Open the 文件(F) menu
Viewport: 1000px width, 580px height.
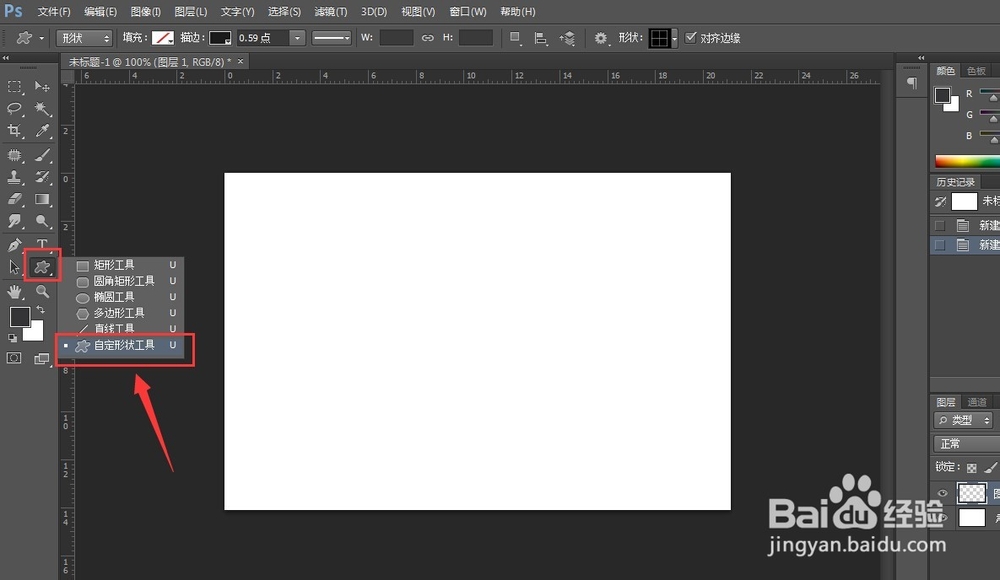pyautogui.click(x=54, y=11)
